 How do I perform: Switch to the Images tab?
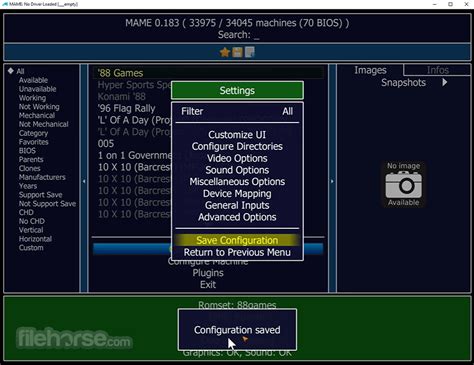pos(370,70)
